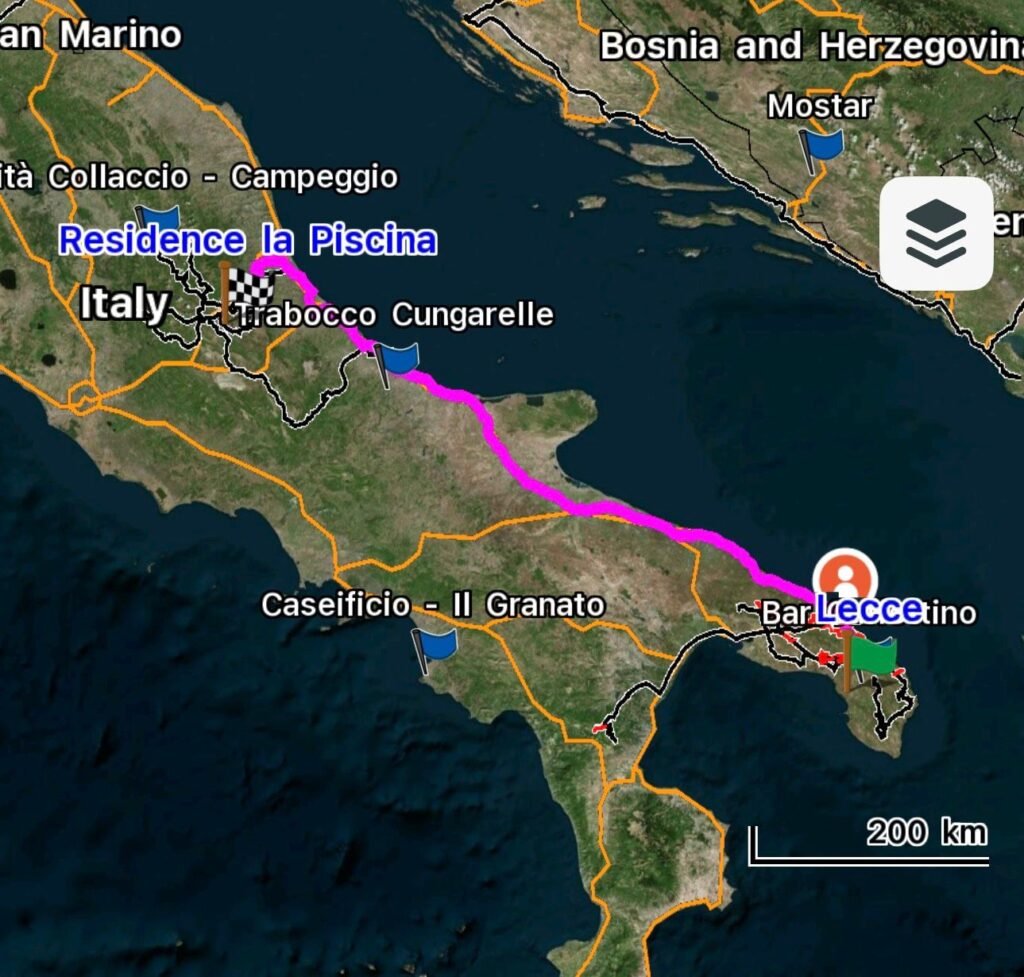Viewport: 1024px width, 977px height.
Task: Select the Residence la Piscina label
Action: point(248,240)
